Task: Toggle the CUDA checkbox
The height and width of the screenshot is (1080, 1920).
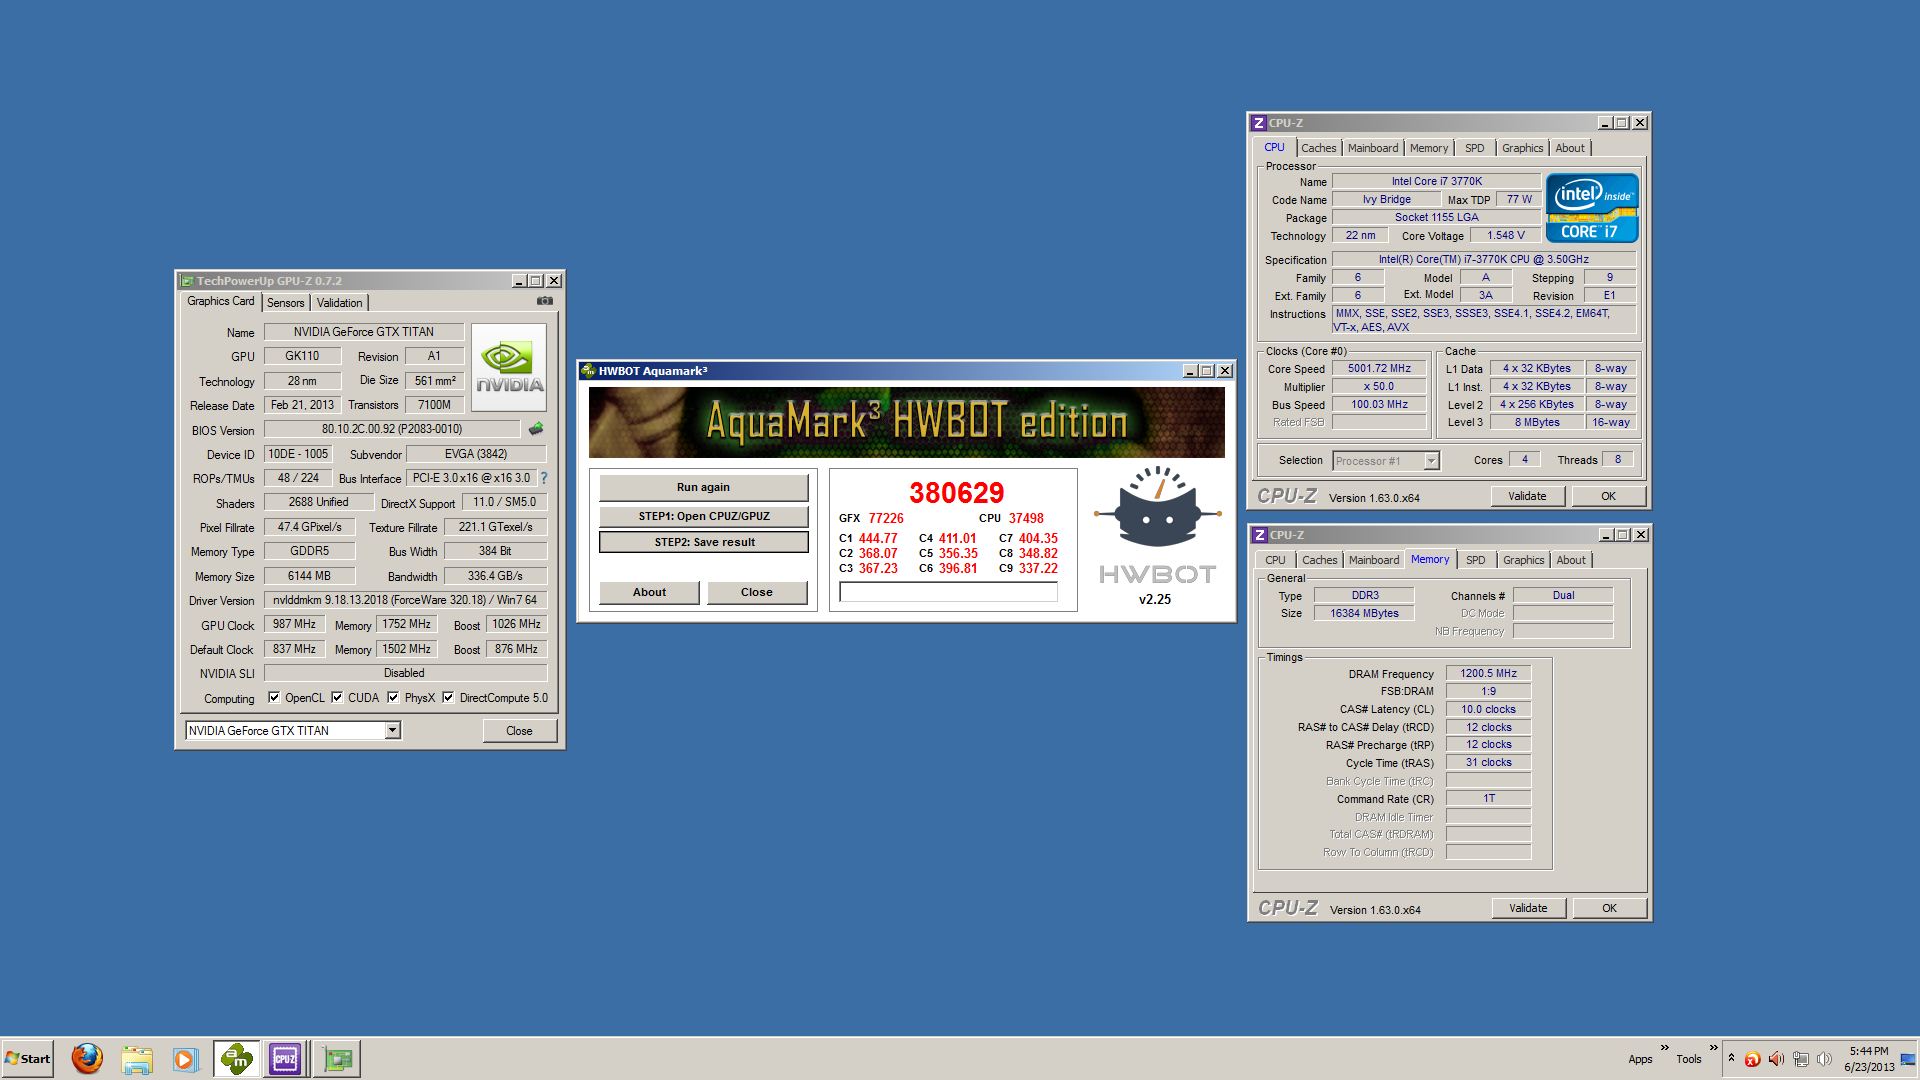Action: pyautogui.click(x=337, y=698)
